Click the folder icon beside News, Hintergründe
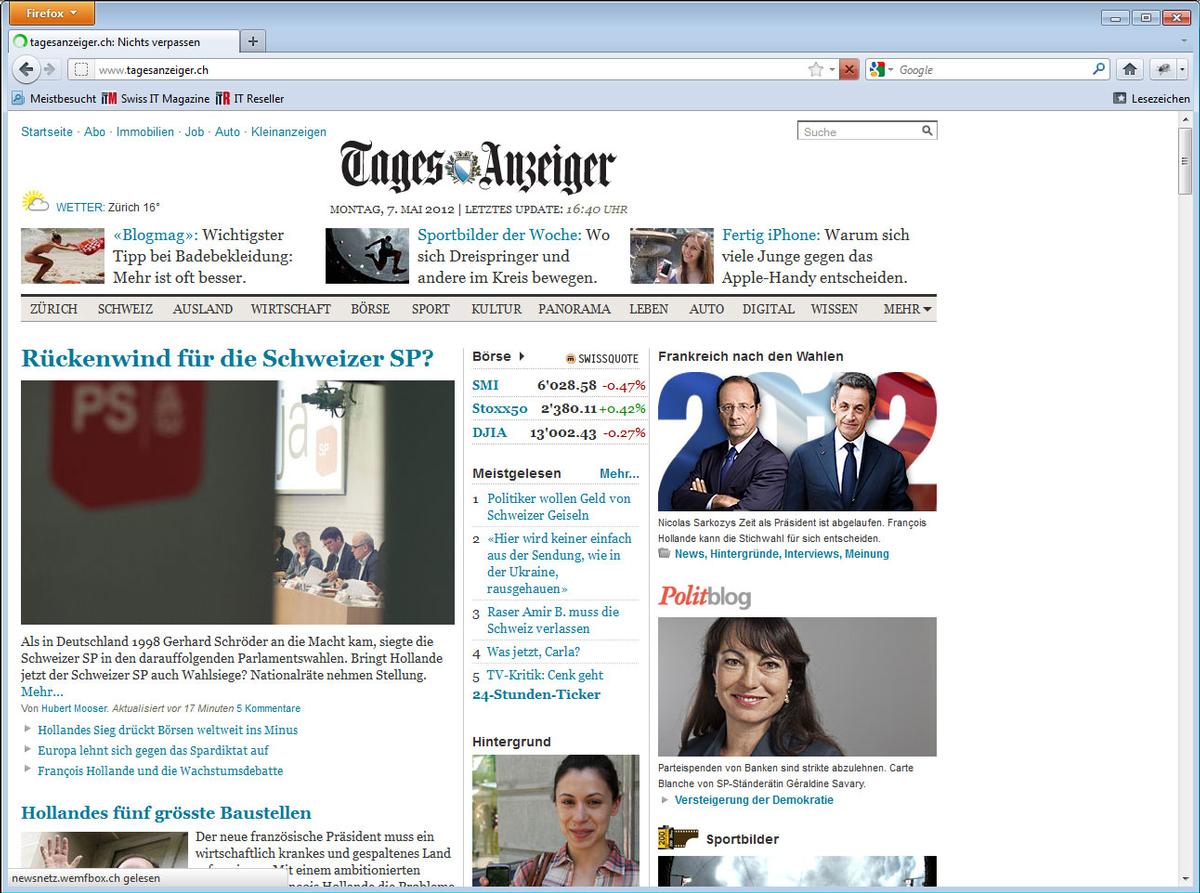This screenshot has width=1200, height=893. coord(664,553)
